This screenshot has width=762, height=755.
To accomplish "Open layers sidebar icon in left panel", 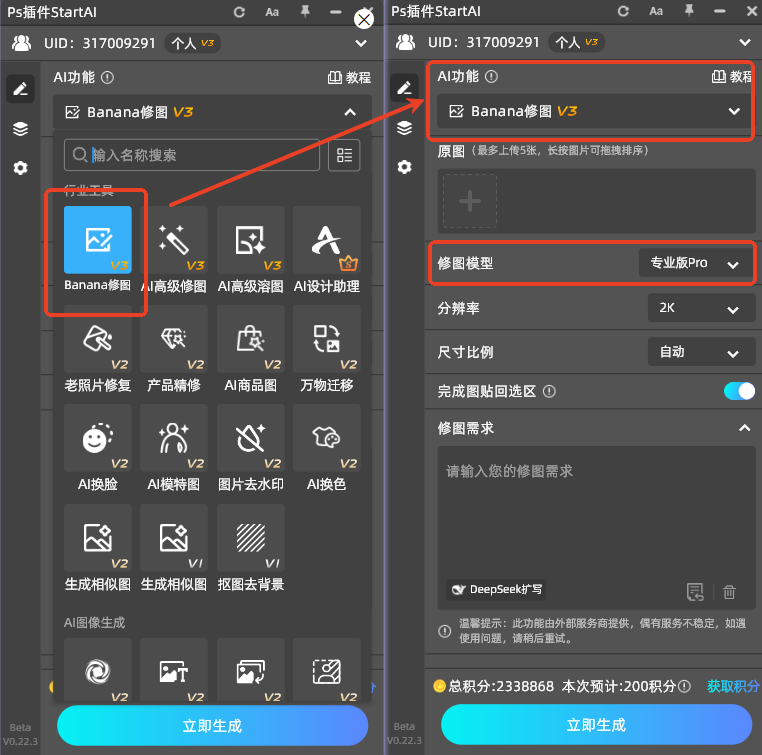I will pos(20,129).
